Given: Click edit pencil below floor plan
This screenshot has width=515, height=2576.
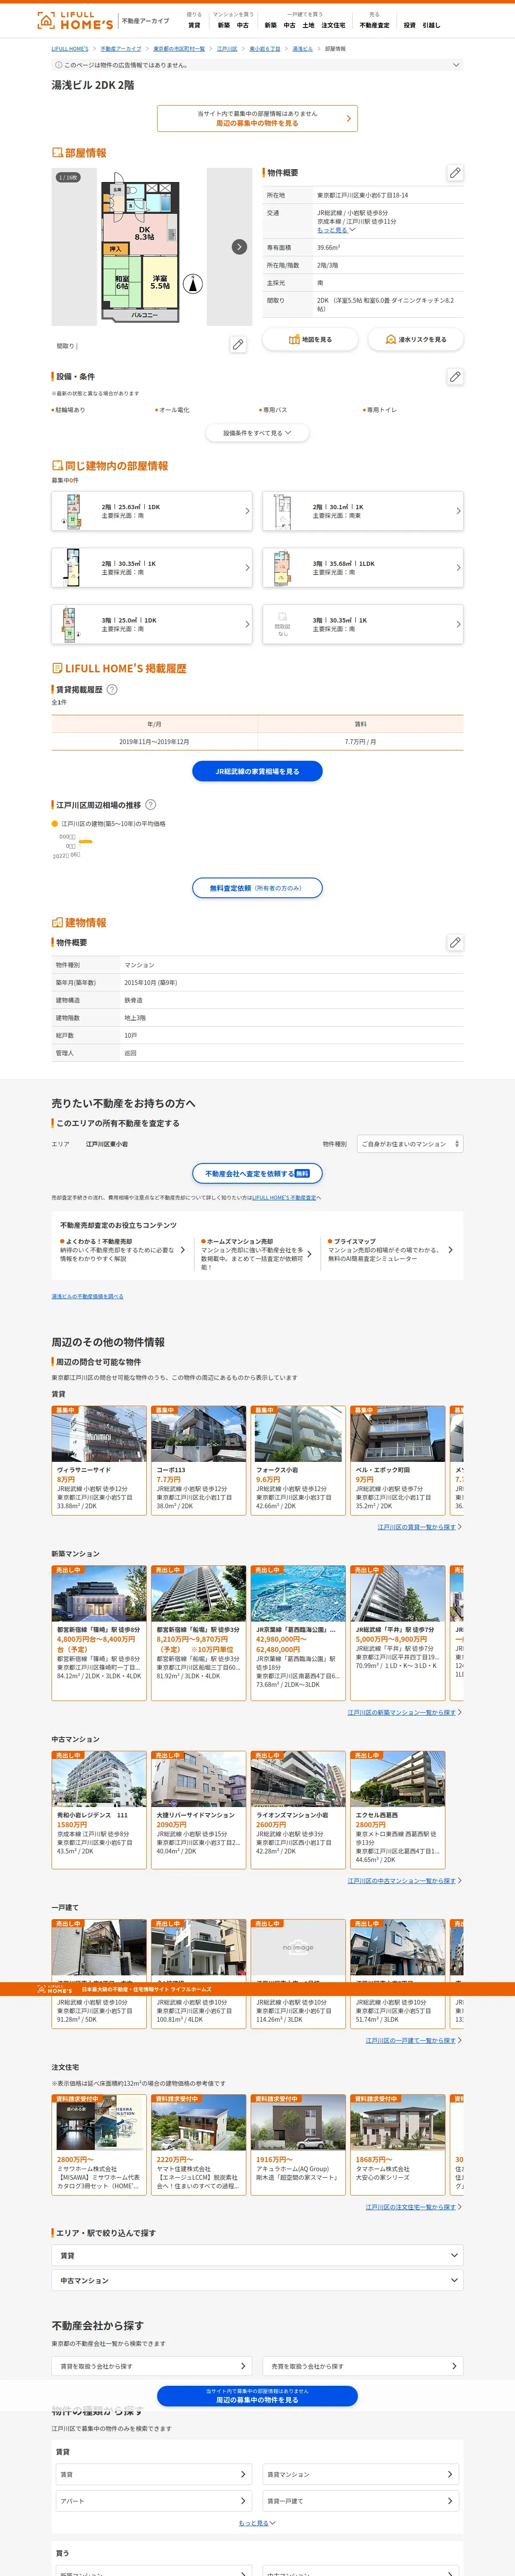Looking at the screenshot, I should 238,344.
